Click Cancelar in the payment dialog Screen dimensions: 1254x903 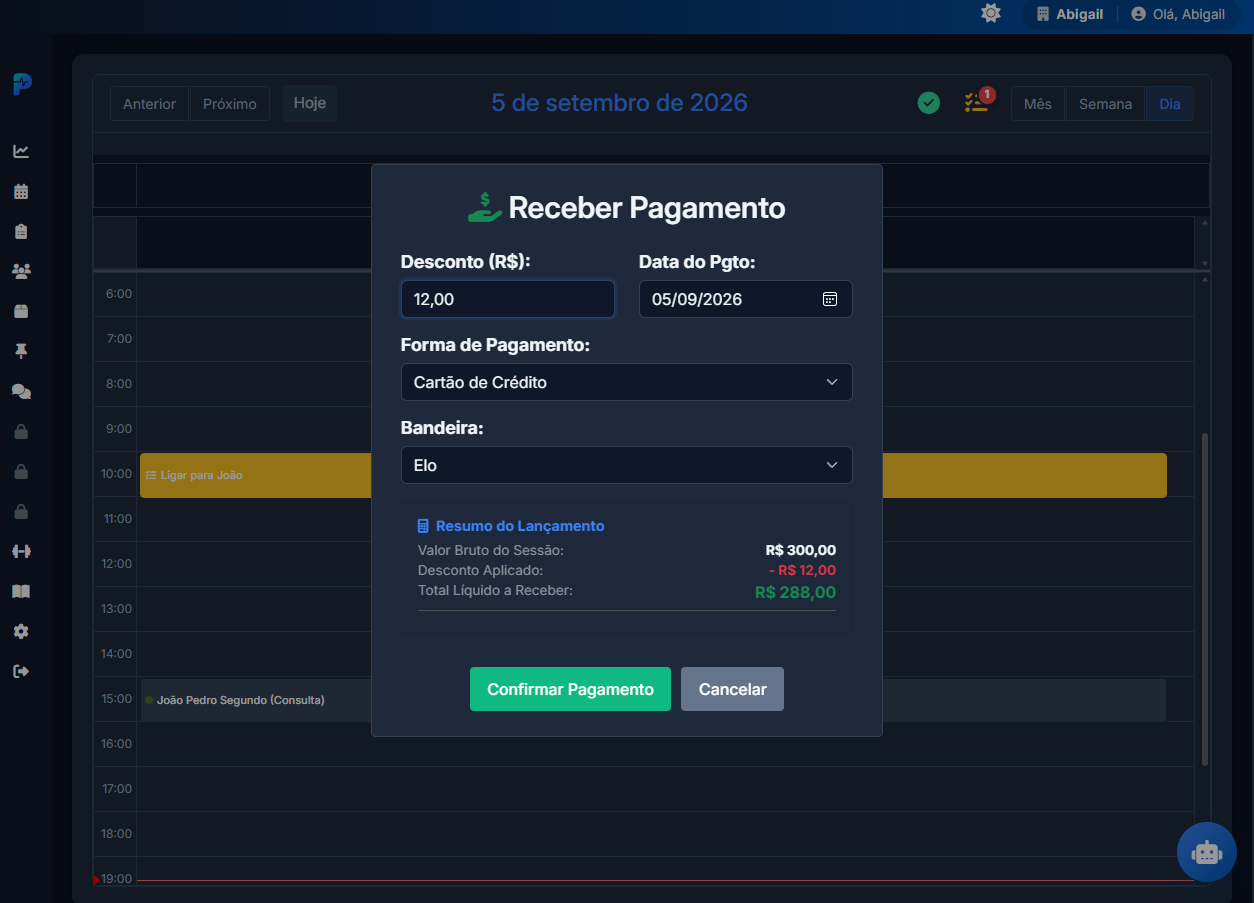pos(732,689)
